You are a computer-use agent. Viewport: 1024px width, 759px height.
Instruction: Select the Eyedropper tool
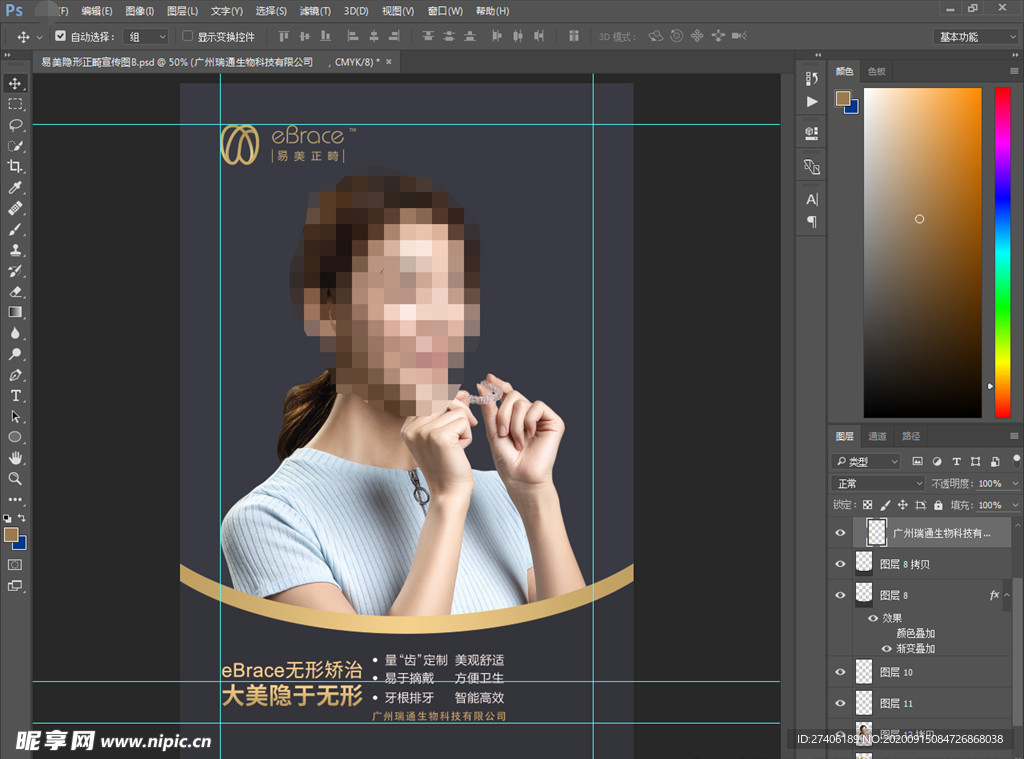15,188
